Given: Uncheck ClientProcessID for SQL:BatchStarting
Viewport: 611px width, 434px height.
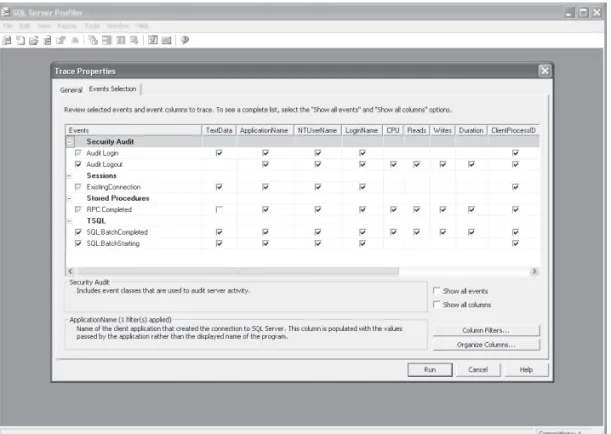Looking at the screenshot, I should (515, 243).
